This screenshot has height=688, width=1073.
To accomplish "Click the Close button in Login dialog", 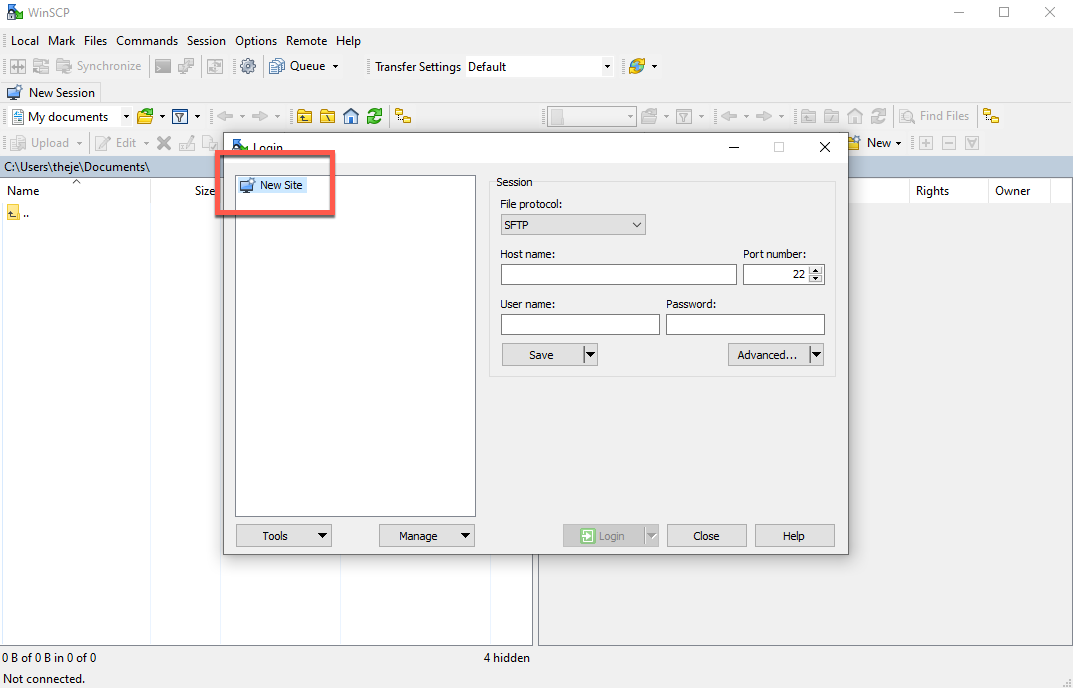I will pyautogui.click(x=706, y=536).
